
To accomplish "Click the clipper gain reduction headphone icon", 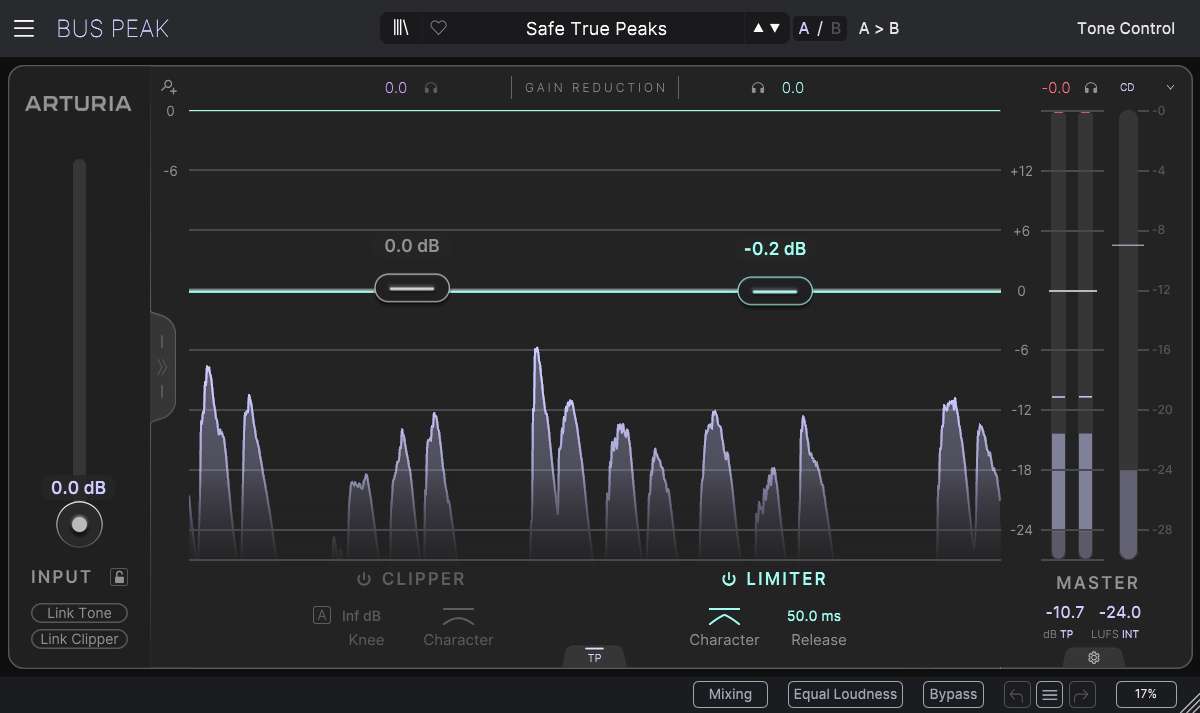I will pyautogui.click(x=431, y=88).
